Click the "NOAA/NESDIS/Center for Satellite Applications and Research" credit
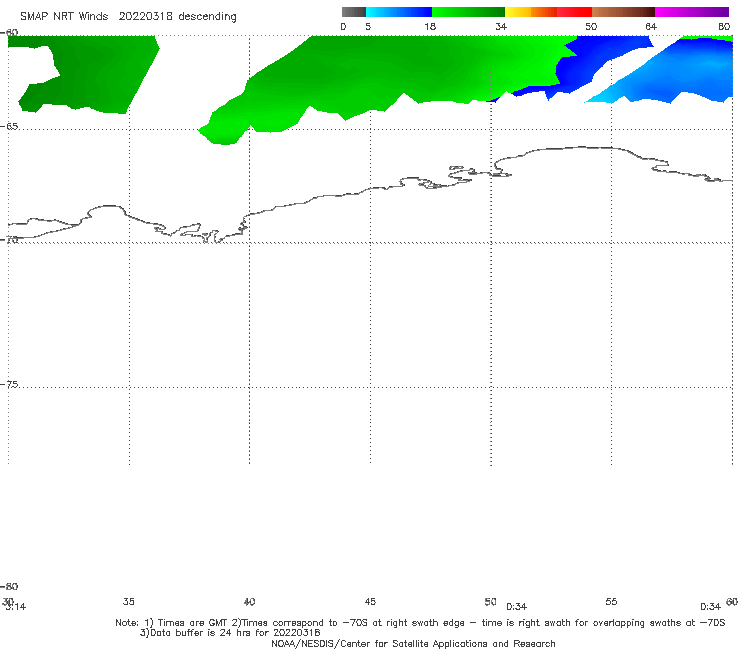The image size is (740, 650). [413, 643]
